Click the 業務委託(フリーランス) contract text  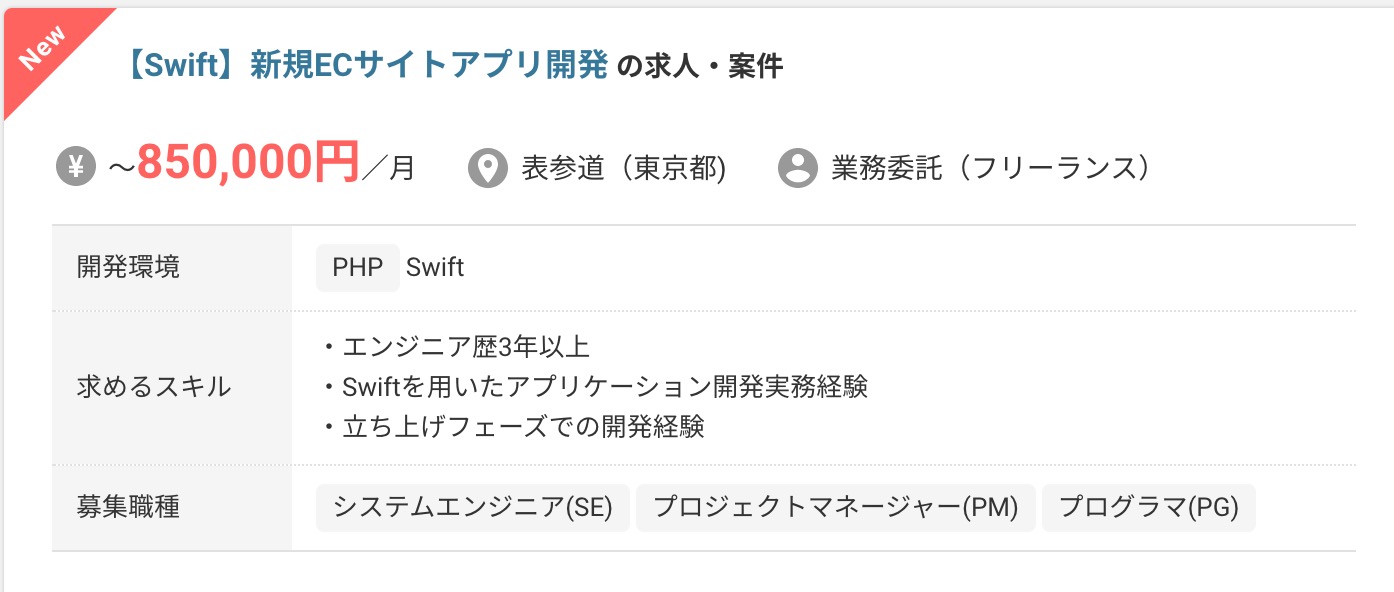991,168
